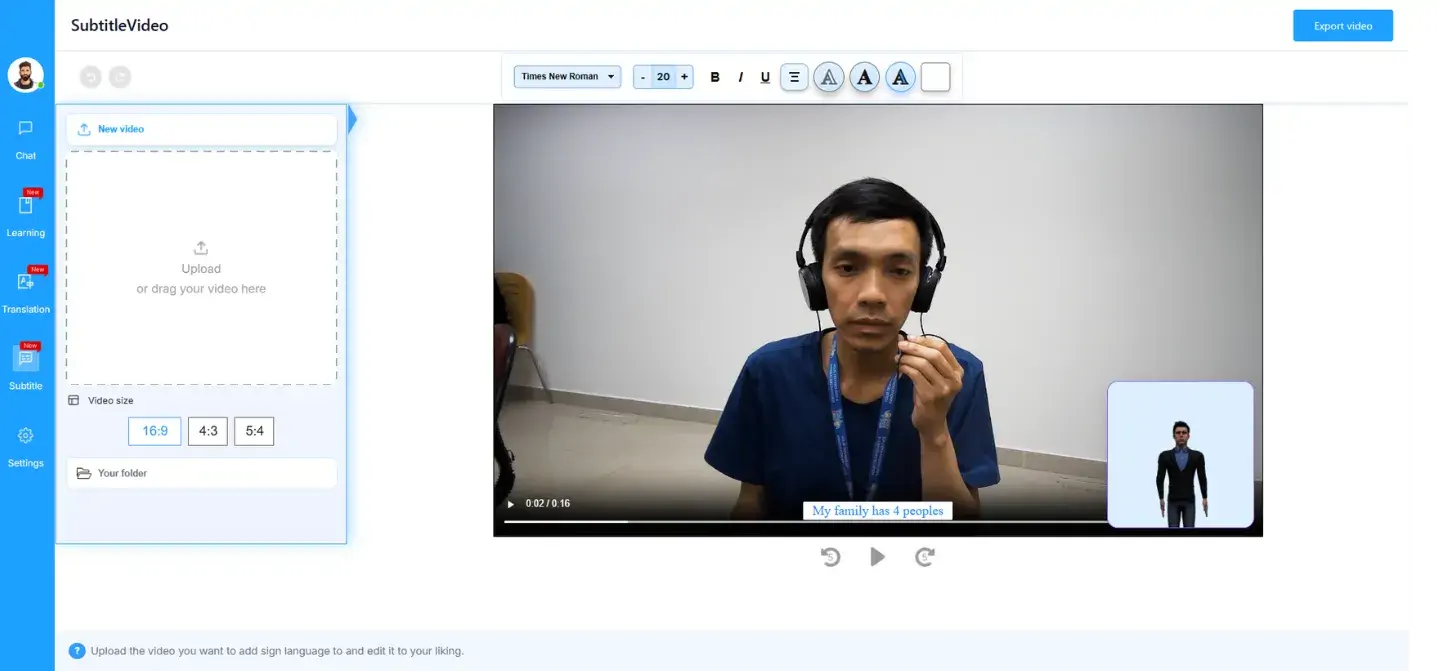Click the rewind button below video

831,557
